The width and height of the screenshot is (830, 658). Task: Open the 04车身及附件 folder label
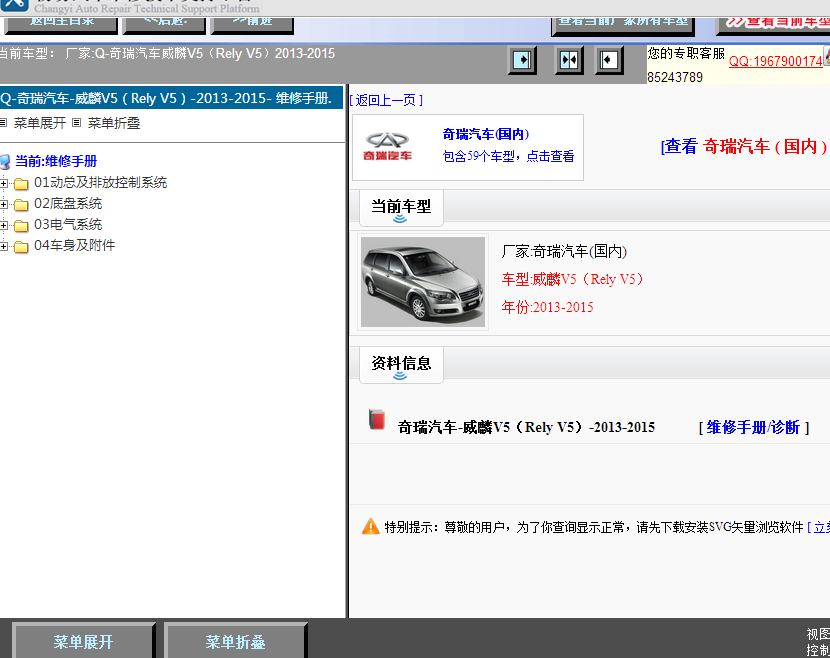point(75,246)
